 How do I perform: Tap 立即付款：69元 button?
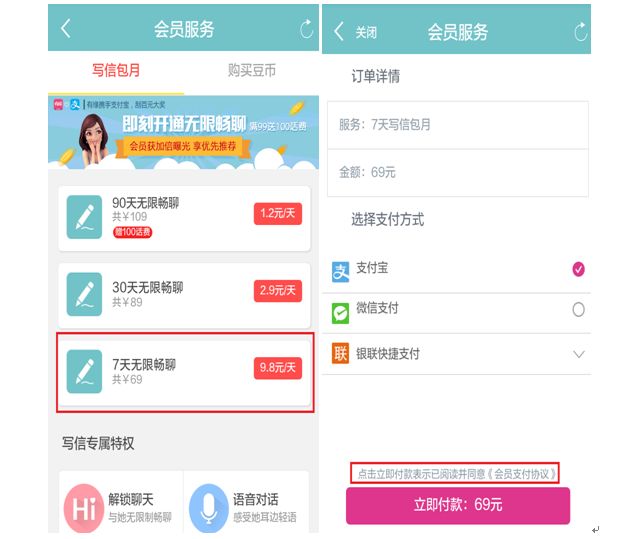458,505
